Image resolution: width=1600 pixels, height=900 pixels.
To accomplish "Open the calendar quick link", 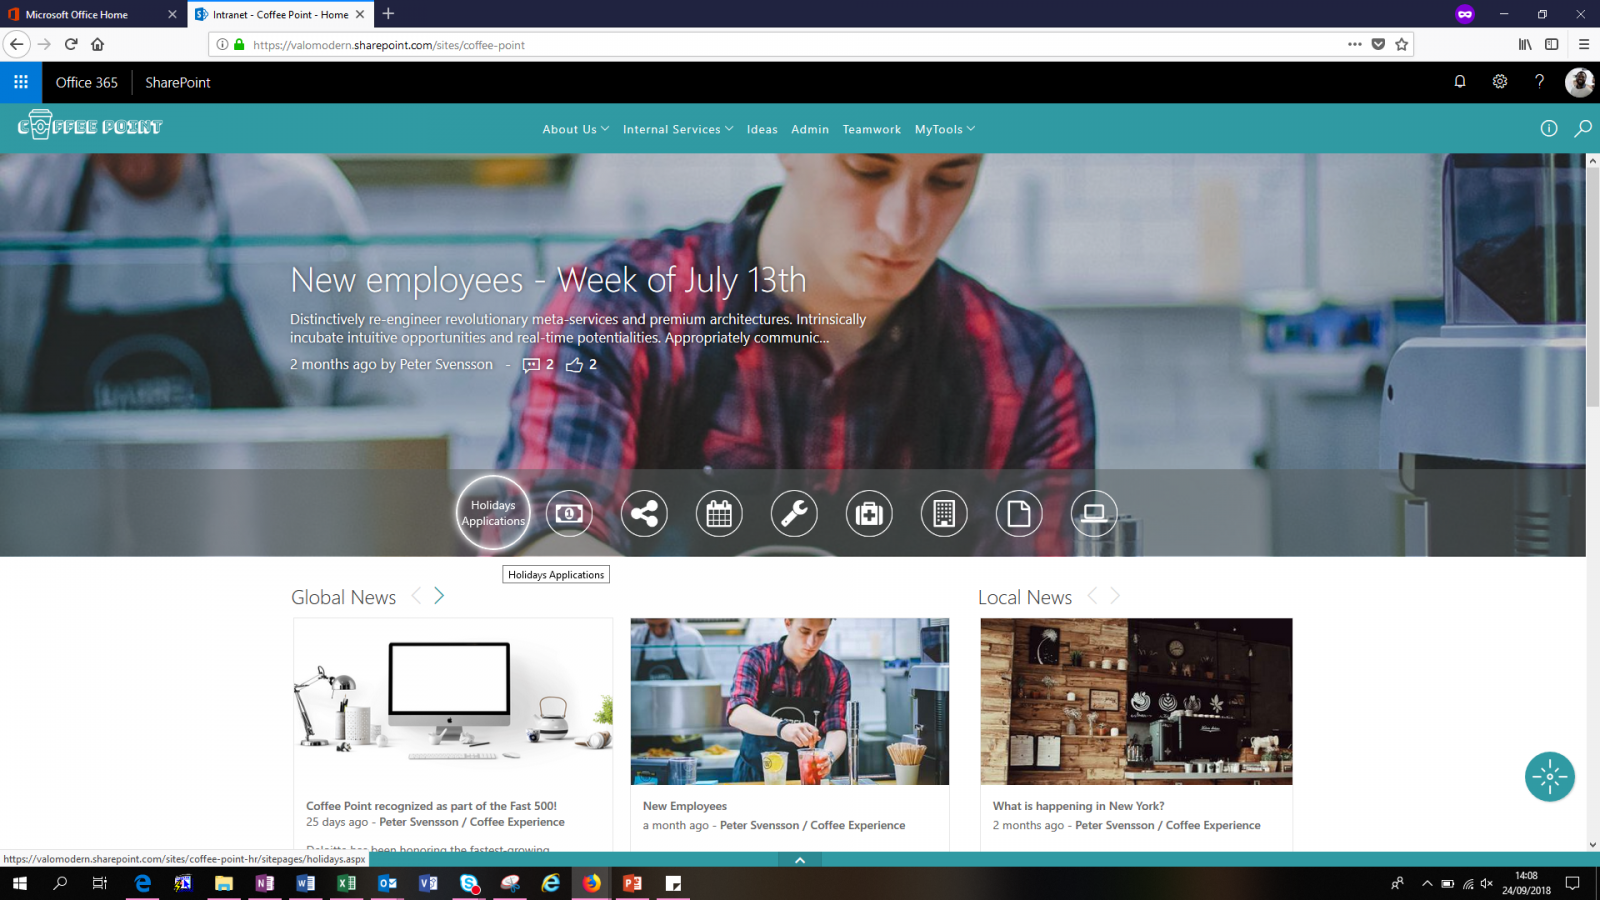I will pyautogui.click(x=719, y=514).
